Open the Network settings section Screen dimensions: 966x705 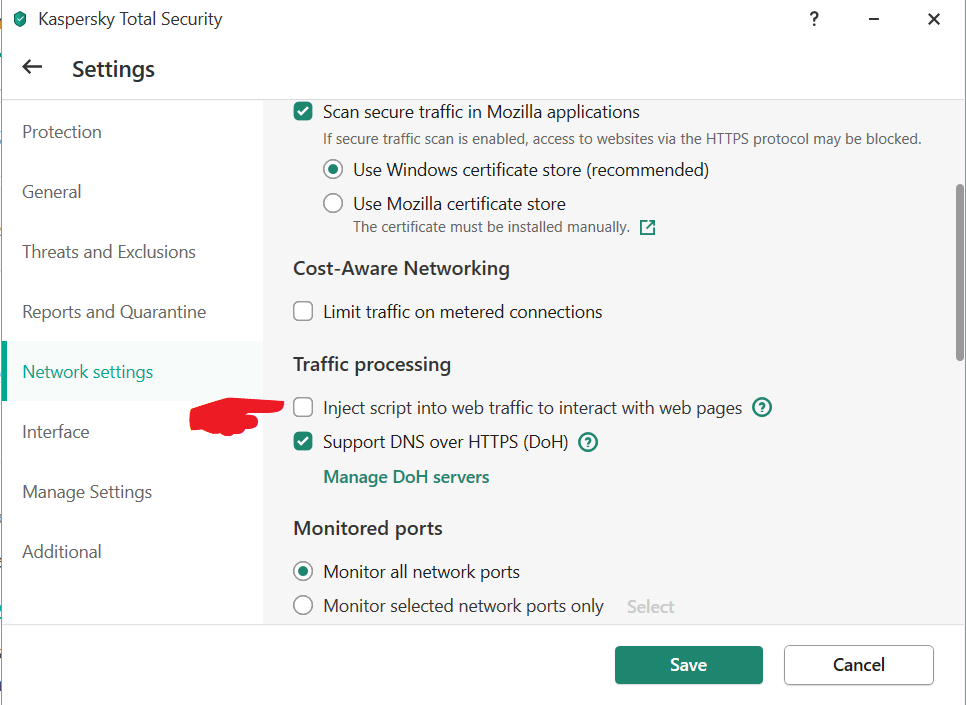132,372
